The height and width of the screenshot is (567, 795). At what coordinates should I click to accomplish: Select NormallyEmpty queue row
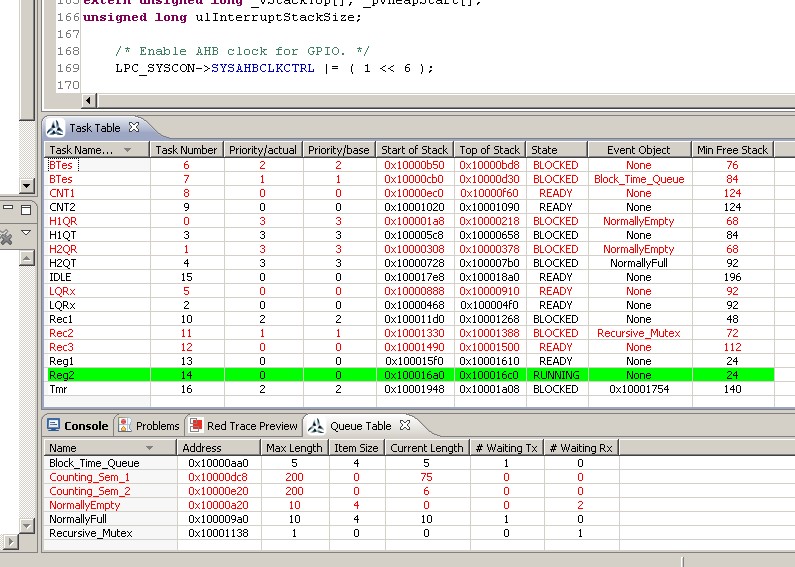click(x=332, y=505)
